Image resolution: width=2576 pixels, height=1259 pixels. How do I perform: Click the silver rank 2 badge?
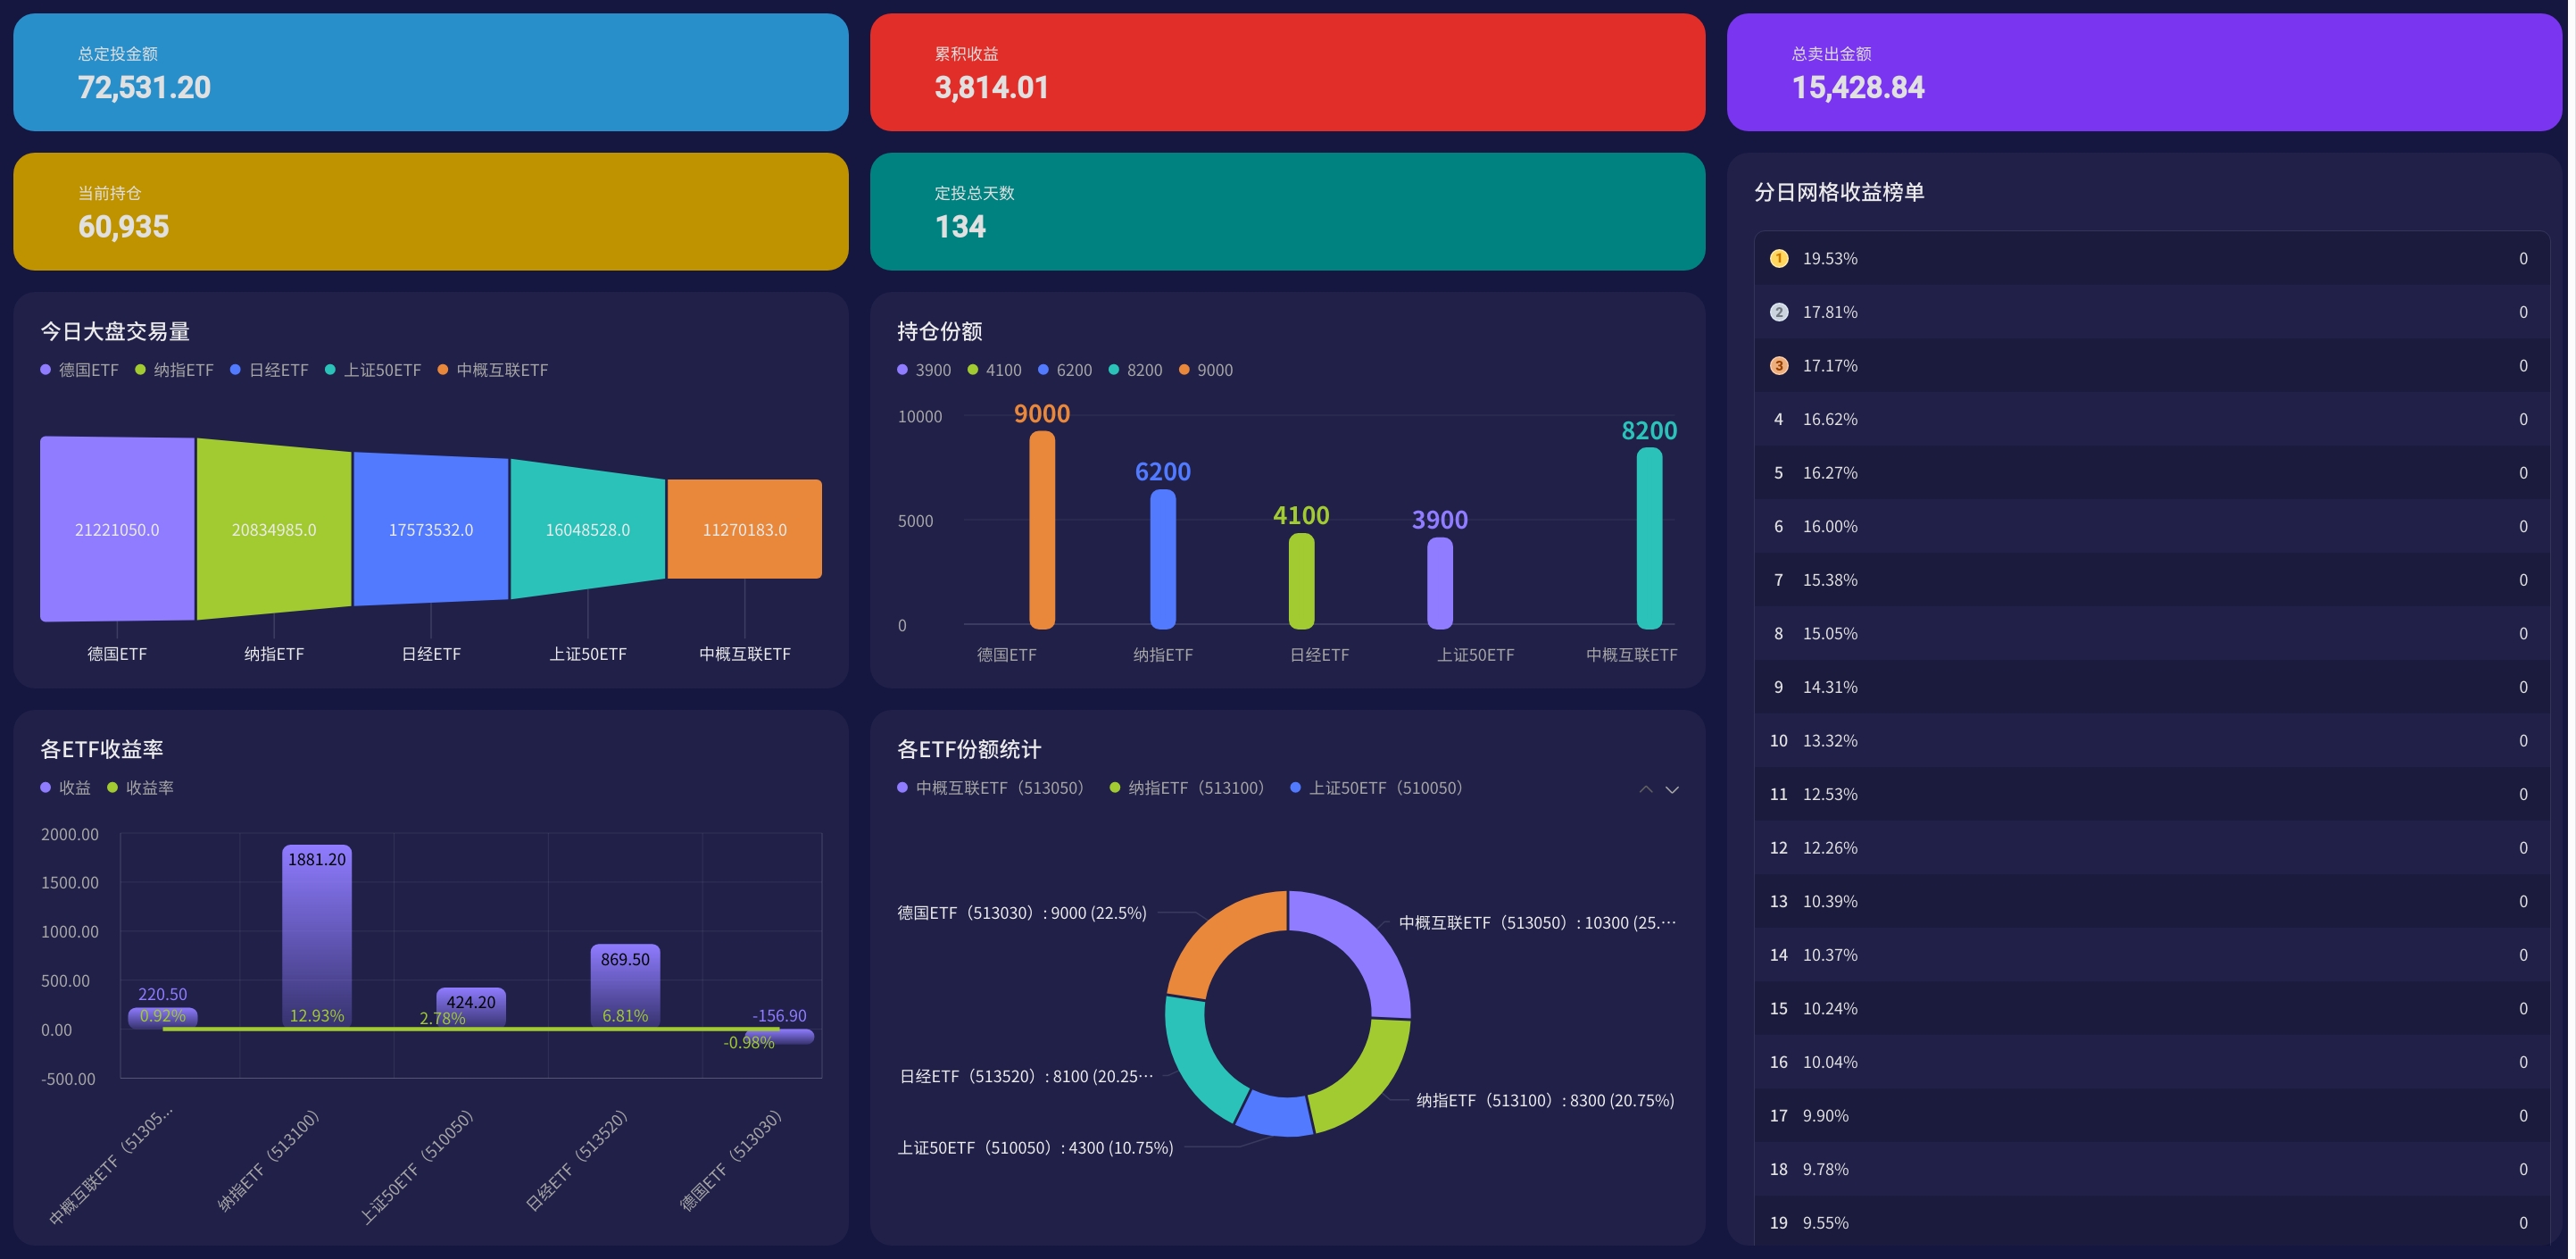click(x=1778, y=312)
